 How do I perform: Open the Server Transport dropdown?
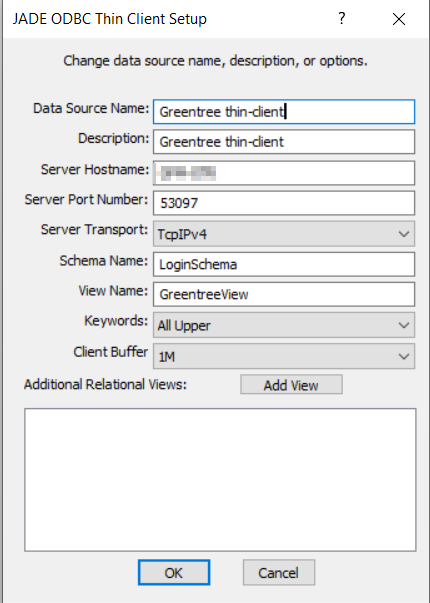point(284,233)
